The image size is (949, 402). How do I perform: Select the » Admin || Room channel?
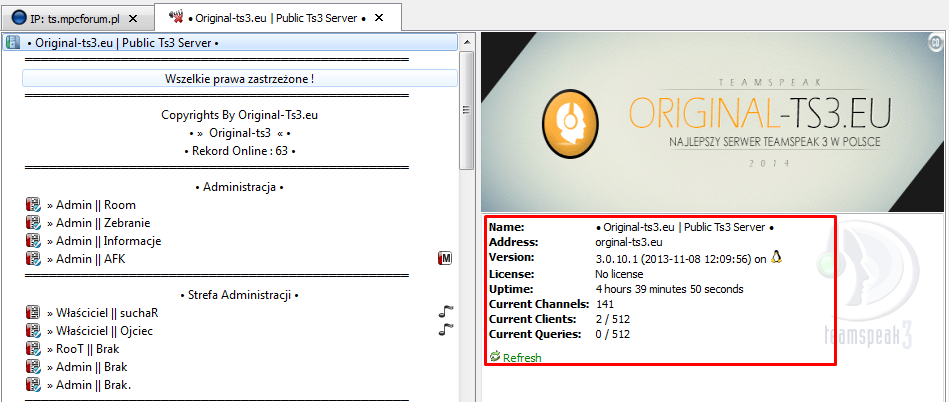tap(91, 205)
